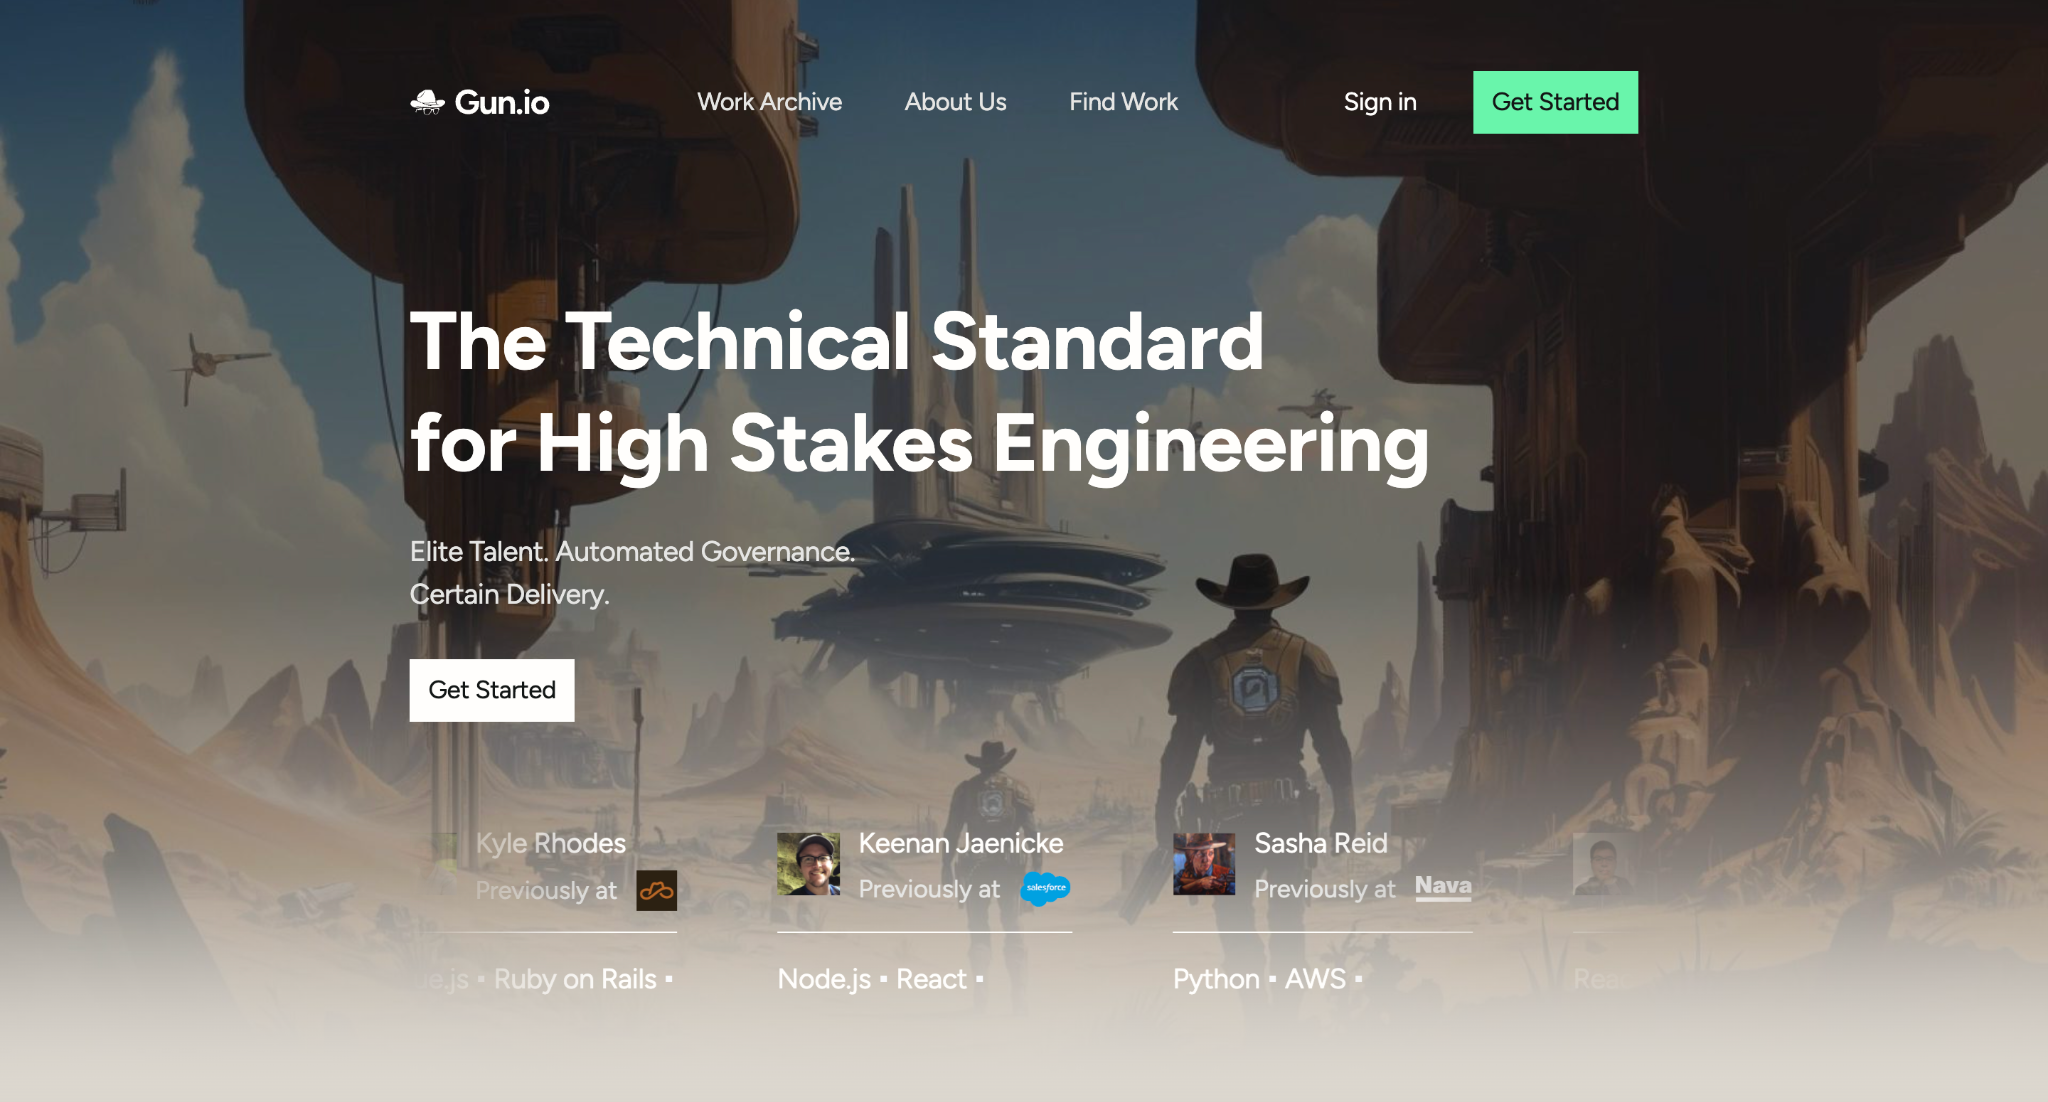The image size is (2048, 1102).
Task: Open the Work Archive nav item
Action: (769, 102)
